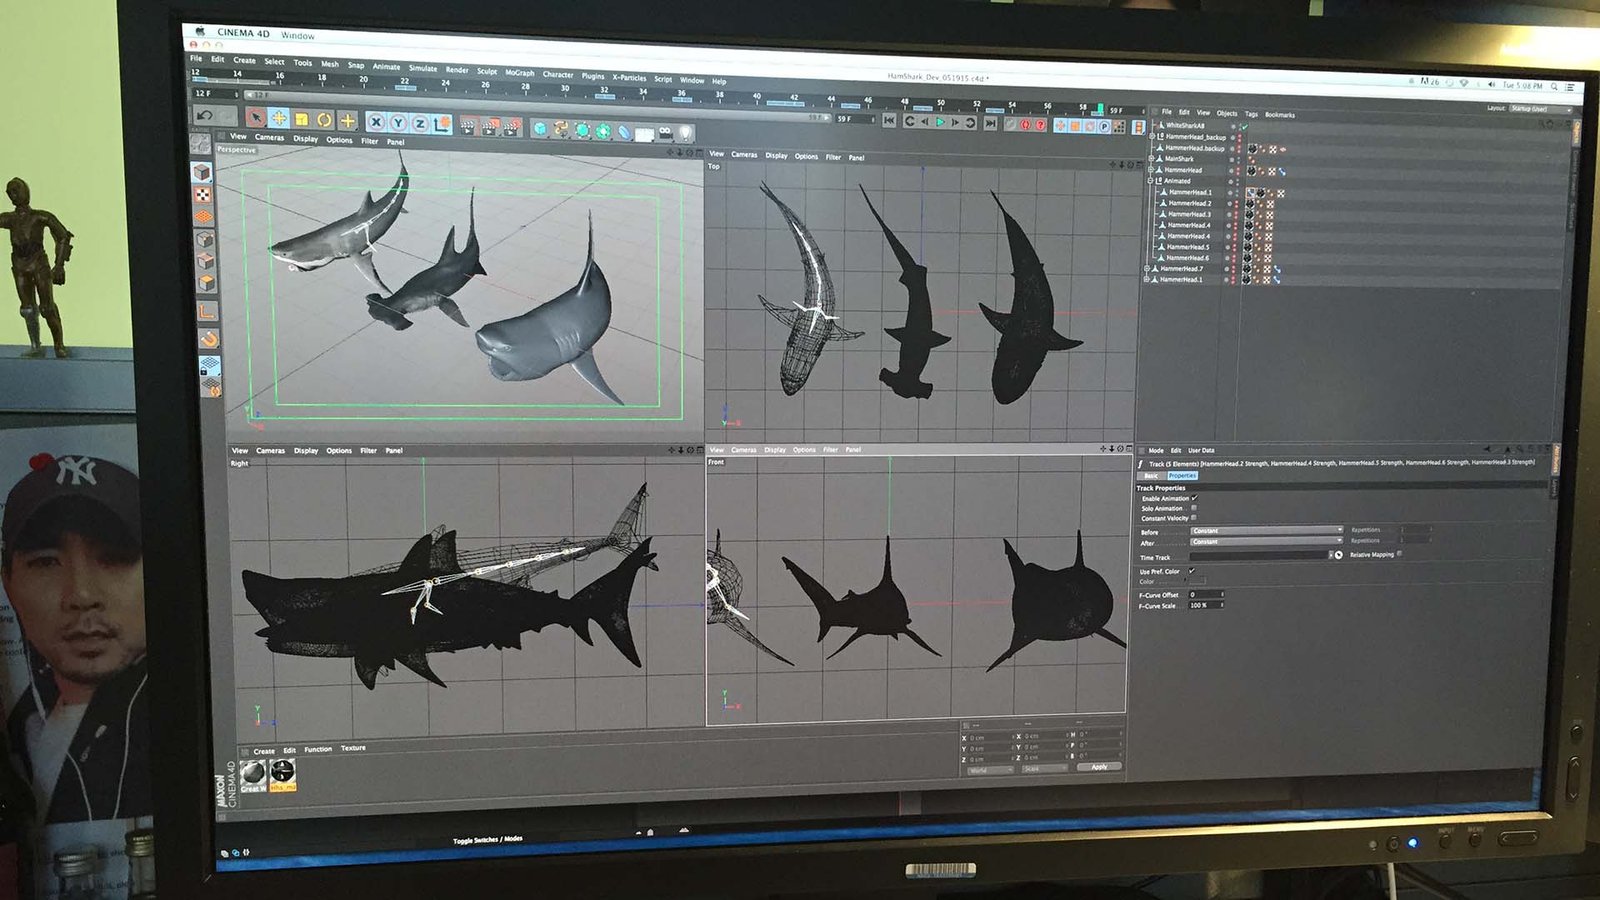
Task: Check the Constant Velocity option
Action: 1194,518
